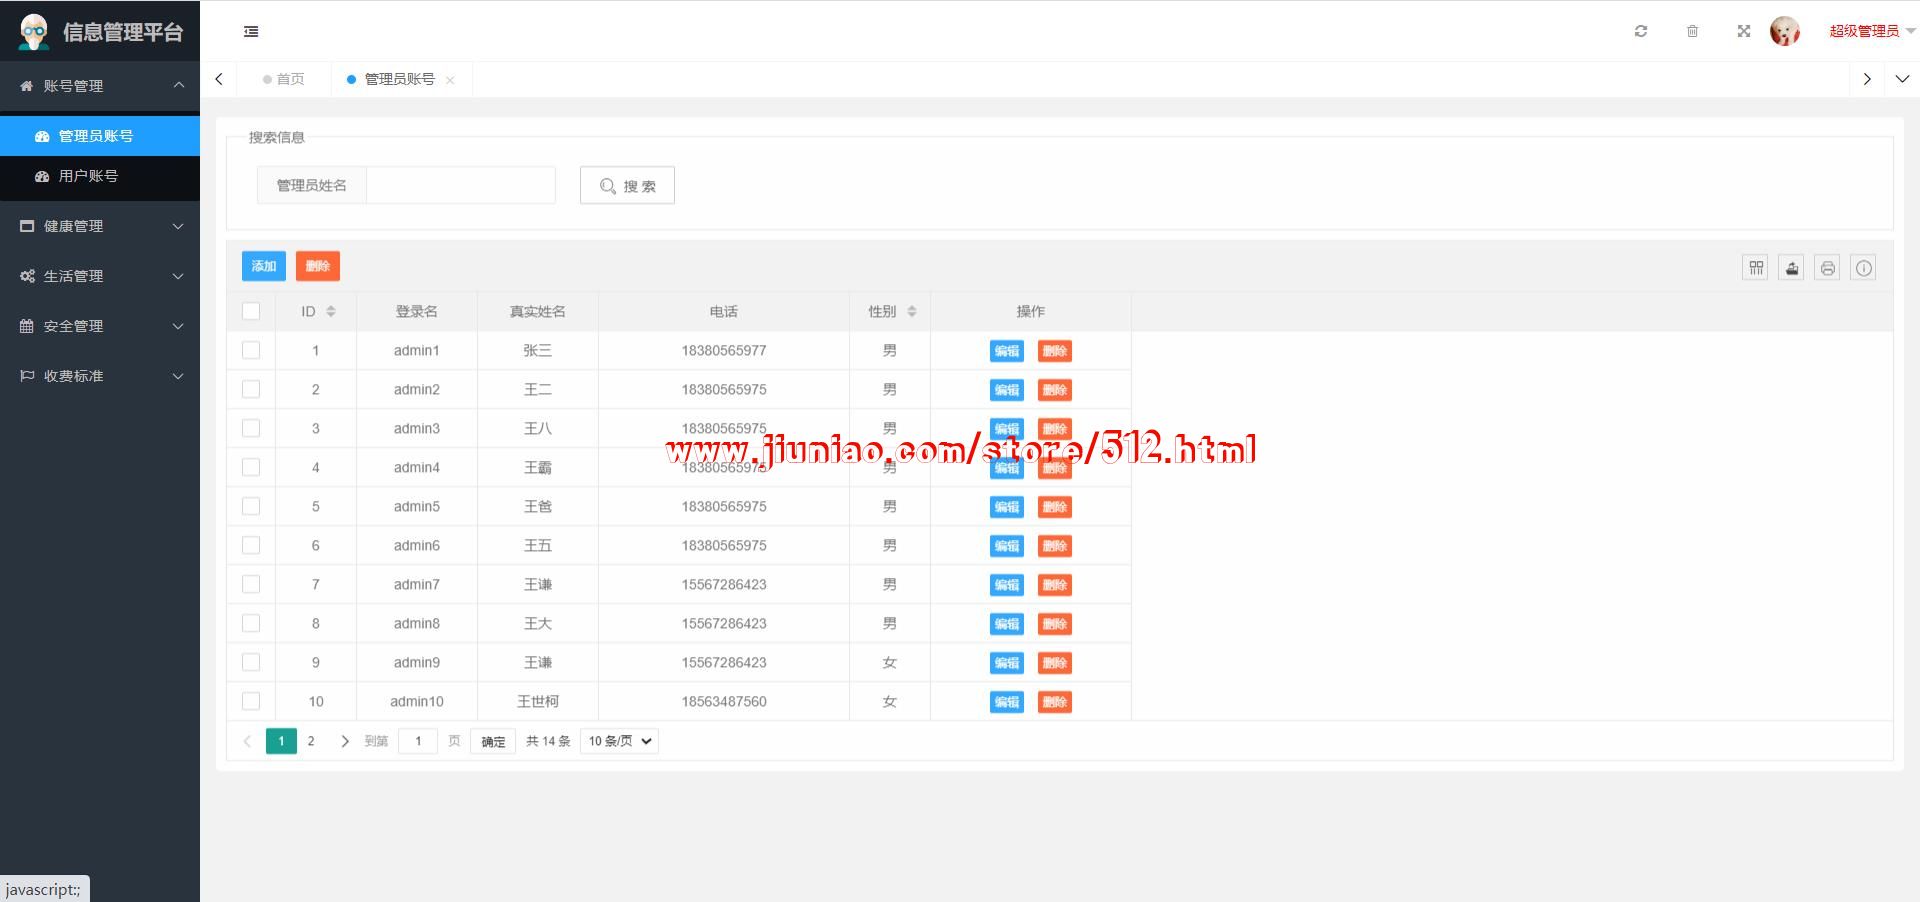
Task: Toggle the select-all checkbox in table header
Action: click(x=251, y=311)
